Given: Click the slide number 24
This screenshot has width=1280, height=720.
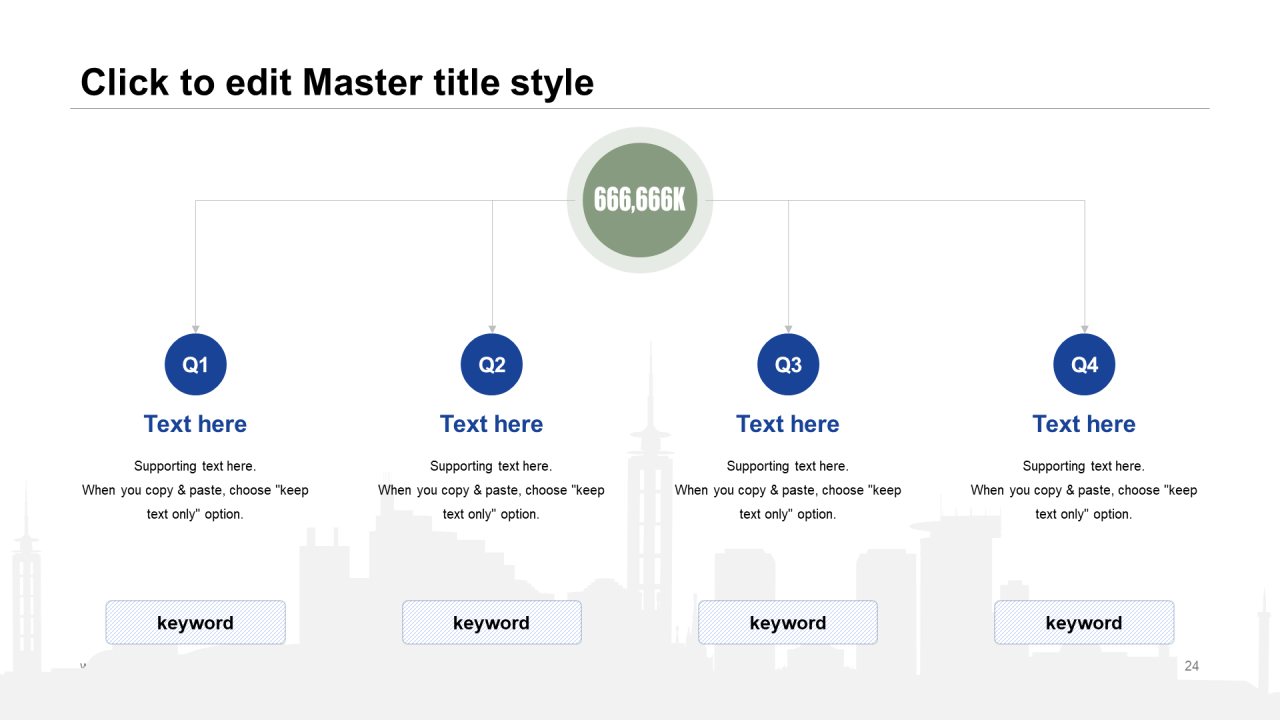Looking at the screenshot, I should tap(1191, 666).
